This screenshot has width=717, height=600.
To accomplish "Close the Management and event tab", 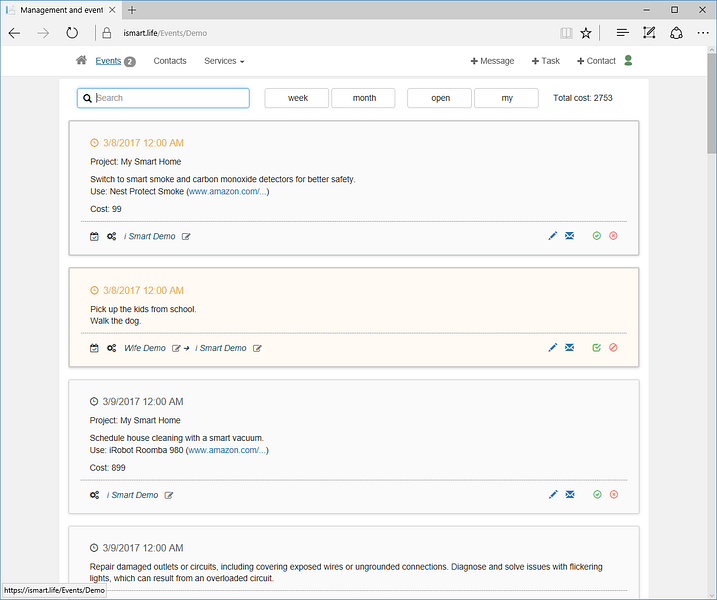I will pyautogui.click(x=112, y=10).
